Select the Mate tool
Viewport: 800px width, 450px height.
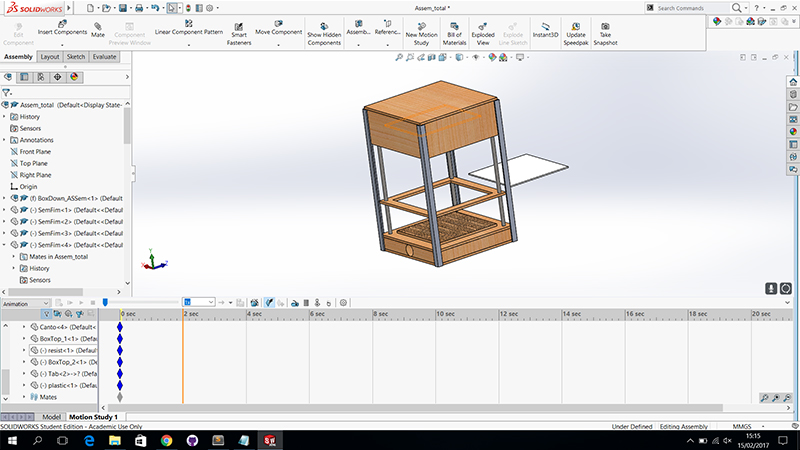tap(97, 30)
